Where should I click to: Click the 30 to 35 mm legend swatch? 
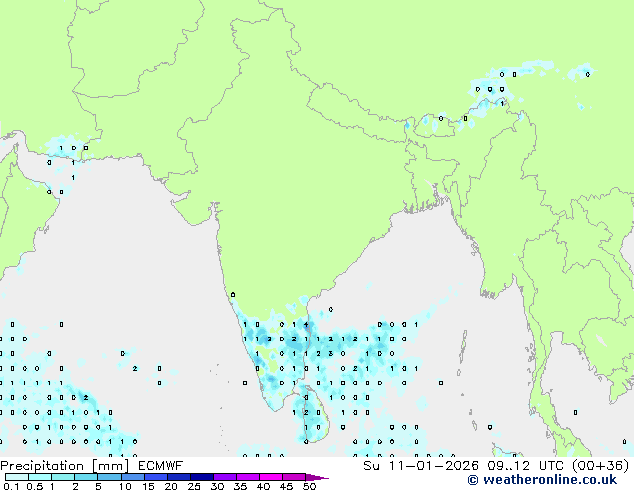pyautogui.click(x=225, y=477)
